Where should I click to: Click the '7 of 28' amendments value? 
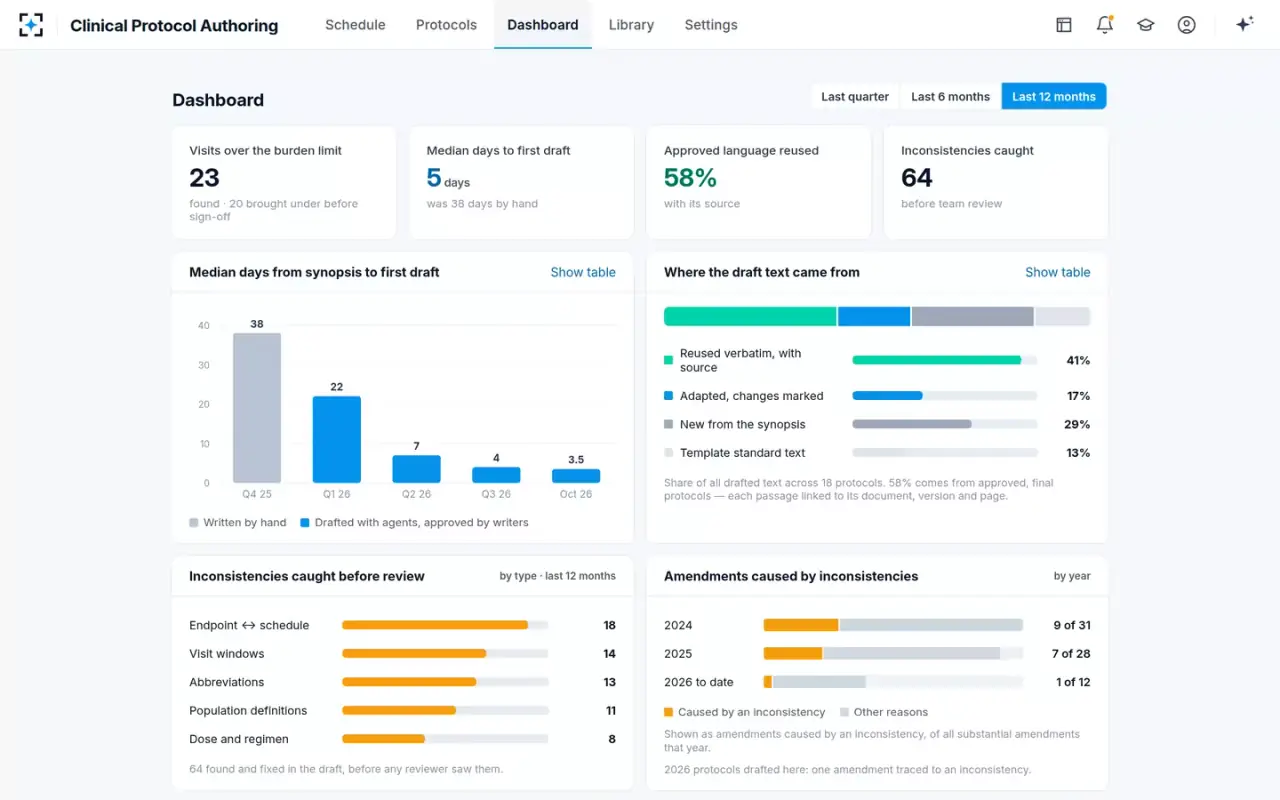coord(1070,654)
